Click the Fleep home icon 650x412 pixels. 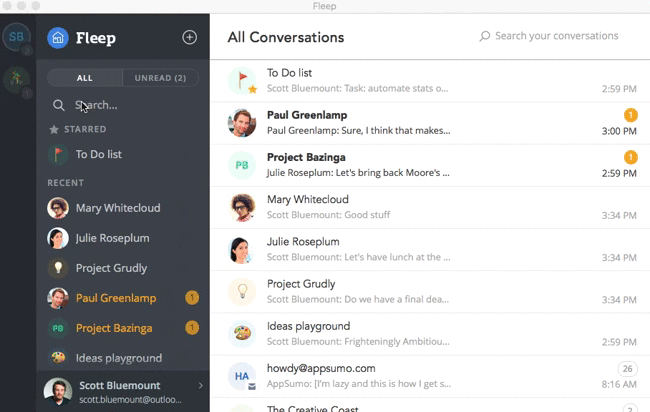(x=58, y=38)
